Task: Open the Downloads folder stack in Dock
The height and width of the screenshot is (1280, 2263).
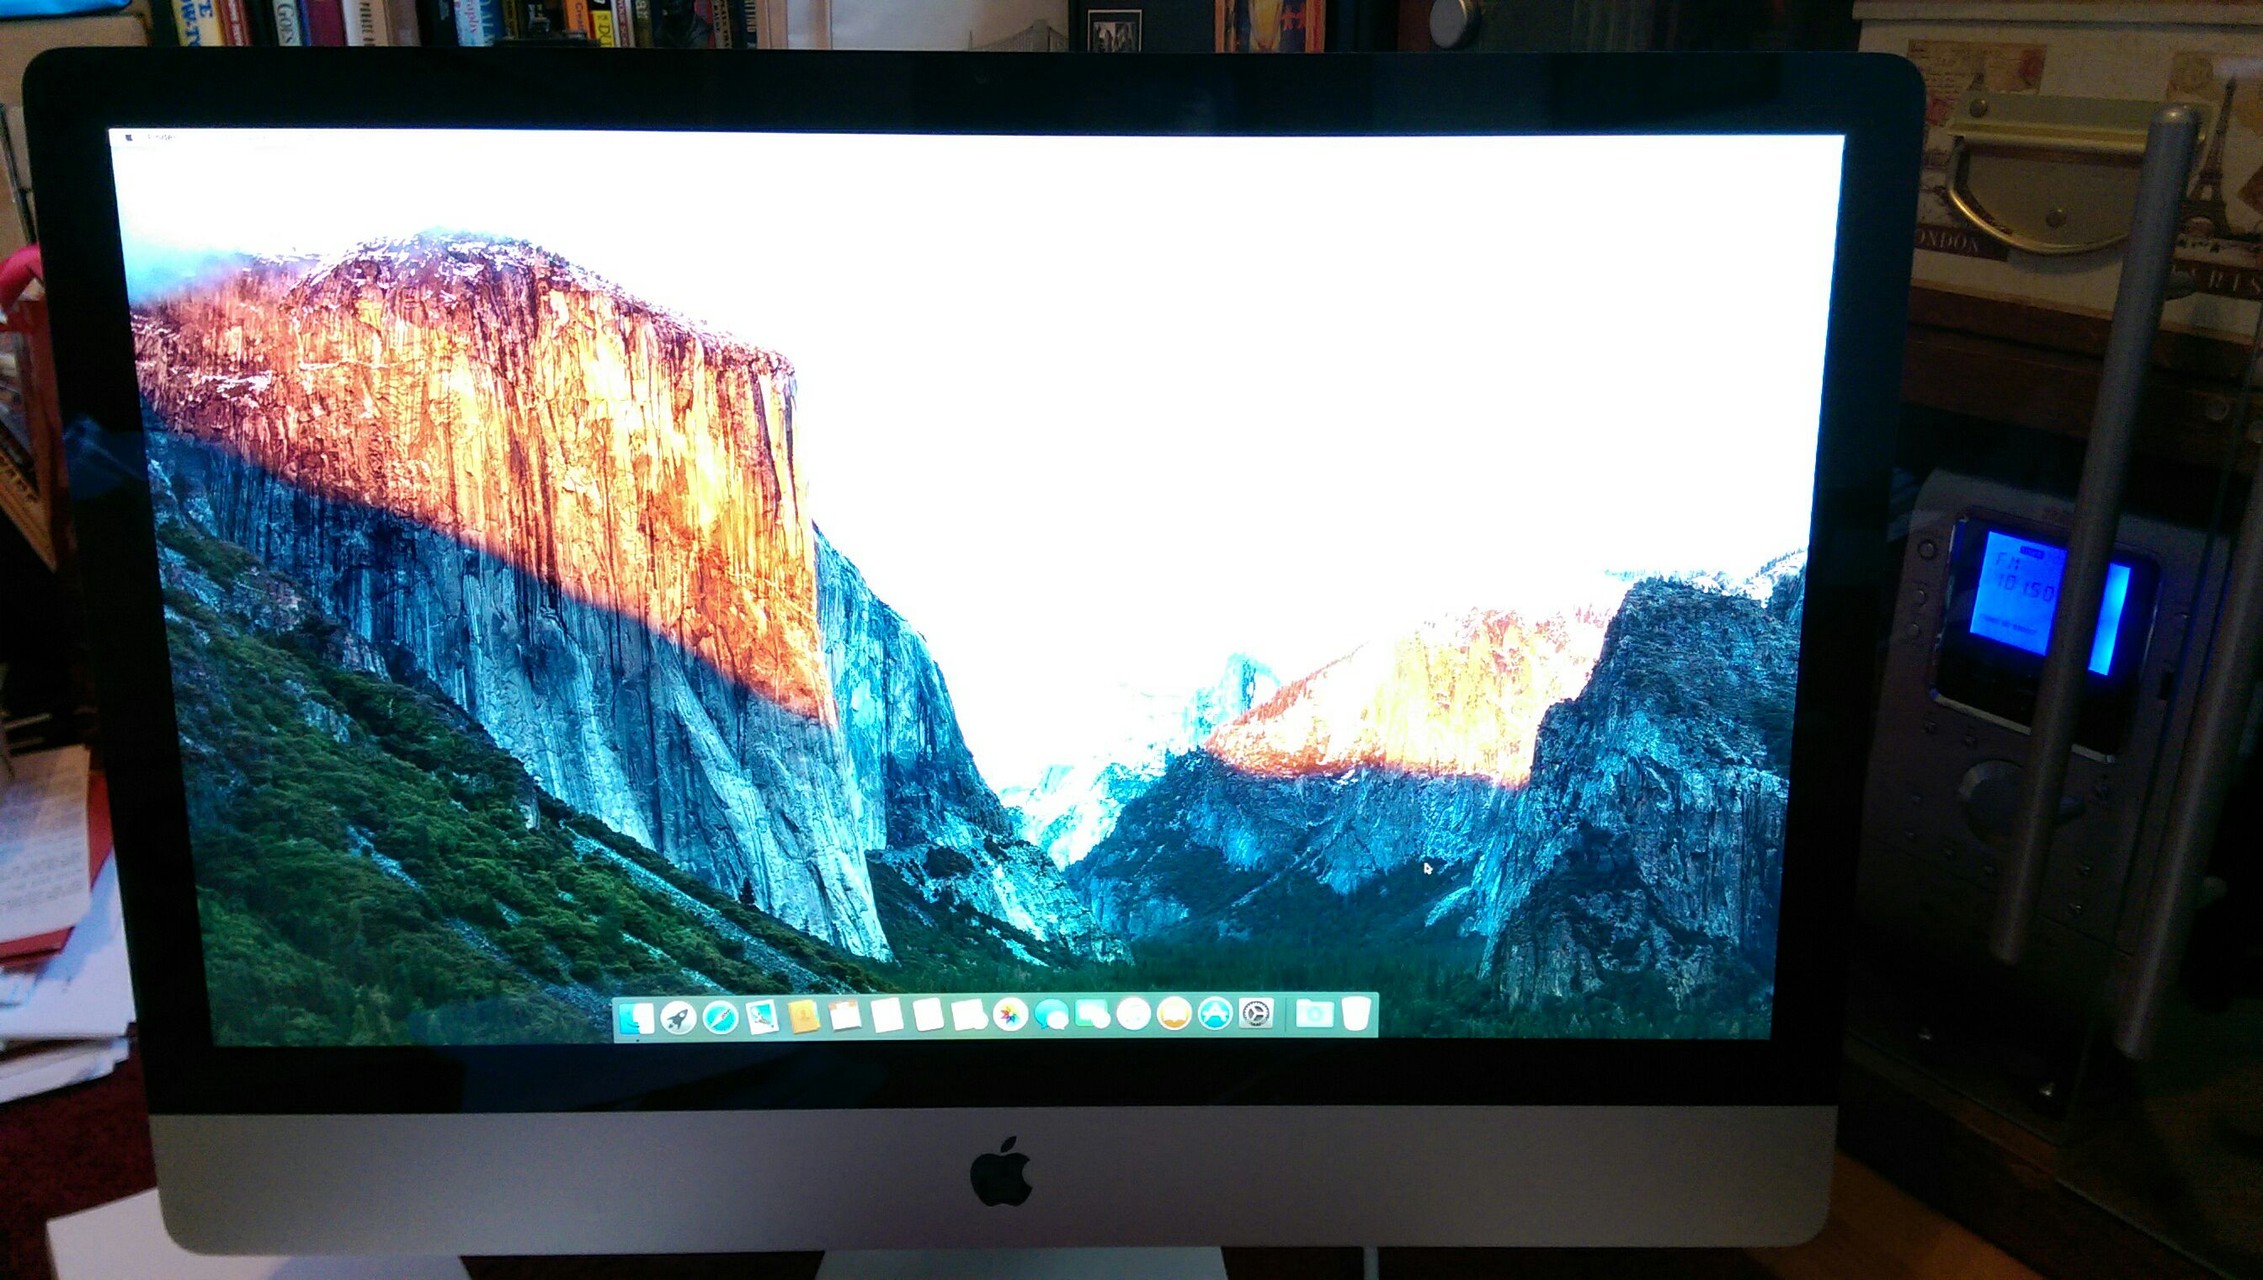Action: pyautogui.click(x=1314, y=1014)
